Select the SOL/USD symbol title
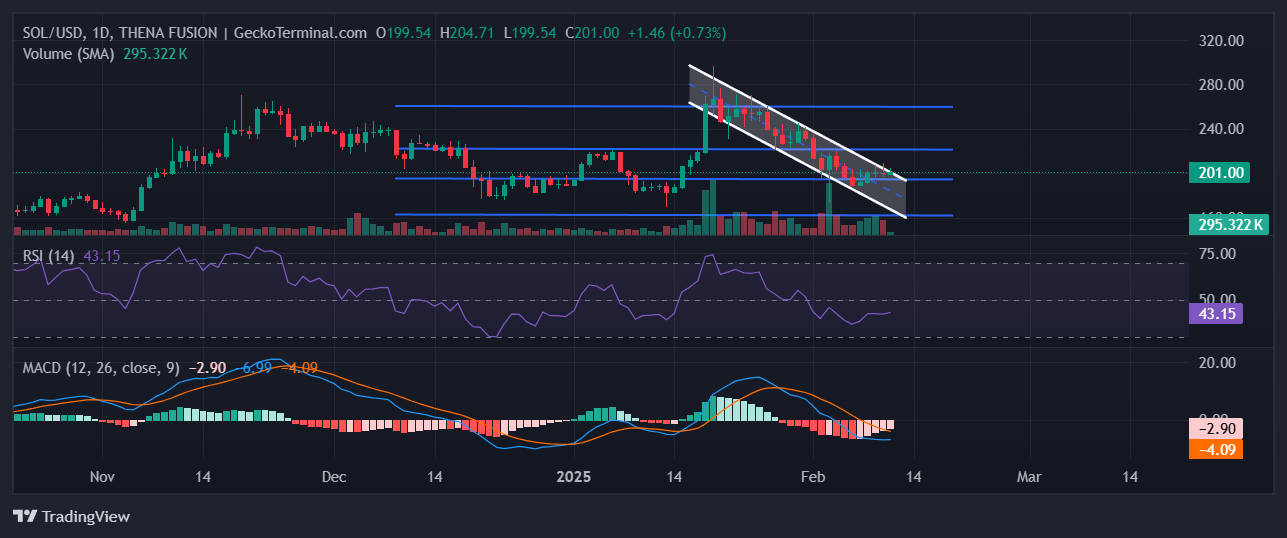This screenshot has width=1287, height=538. coord(54,33)
